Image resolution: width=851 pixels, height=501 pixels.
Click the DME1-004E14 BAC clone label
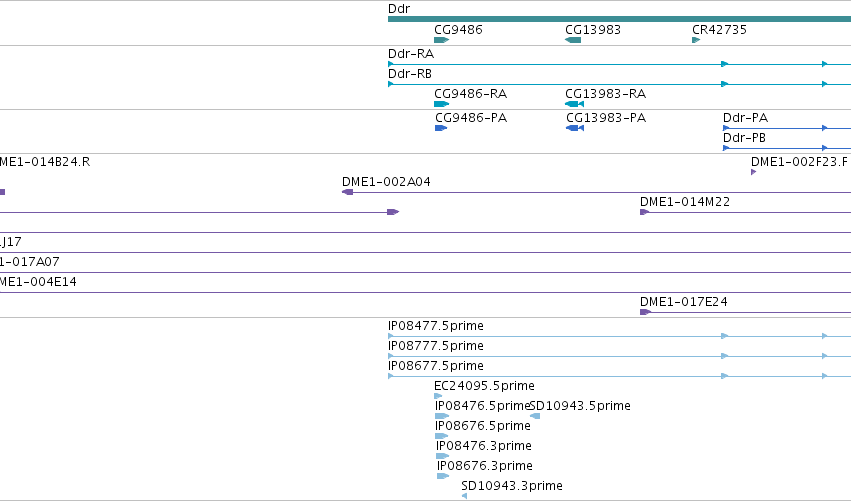38,282
